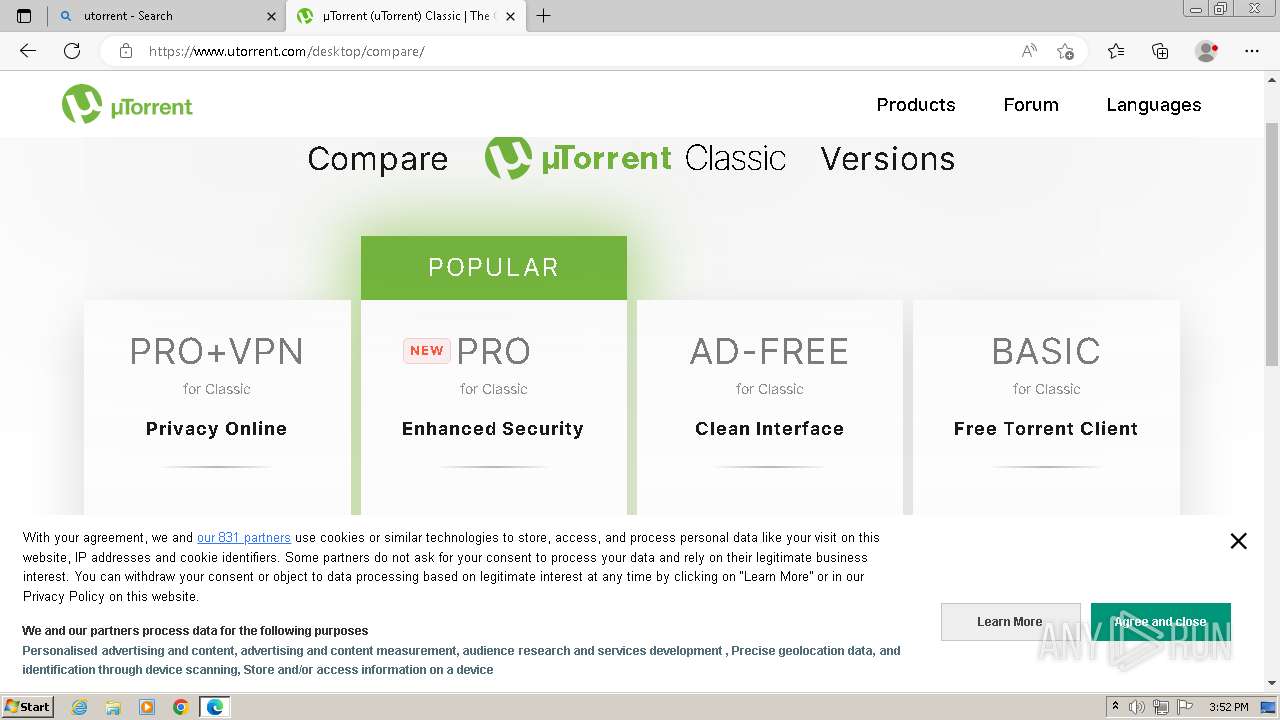Viewport: 1280px width, 720px height.
Task: Open the Products menu
Action: pyautogui.click(x=916, y=105)
